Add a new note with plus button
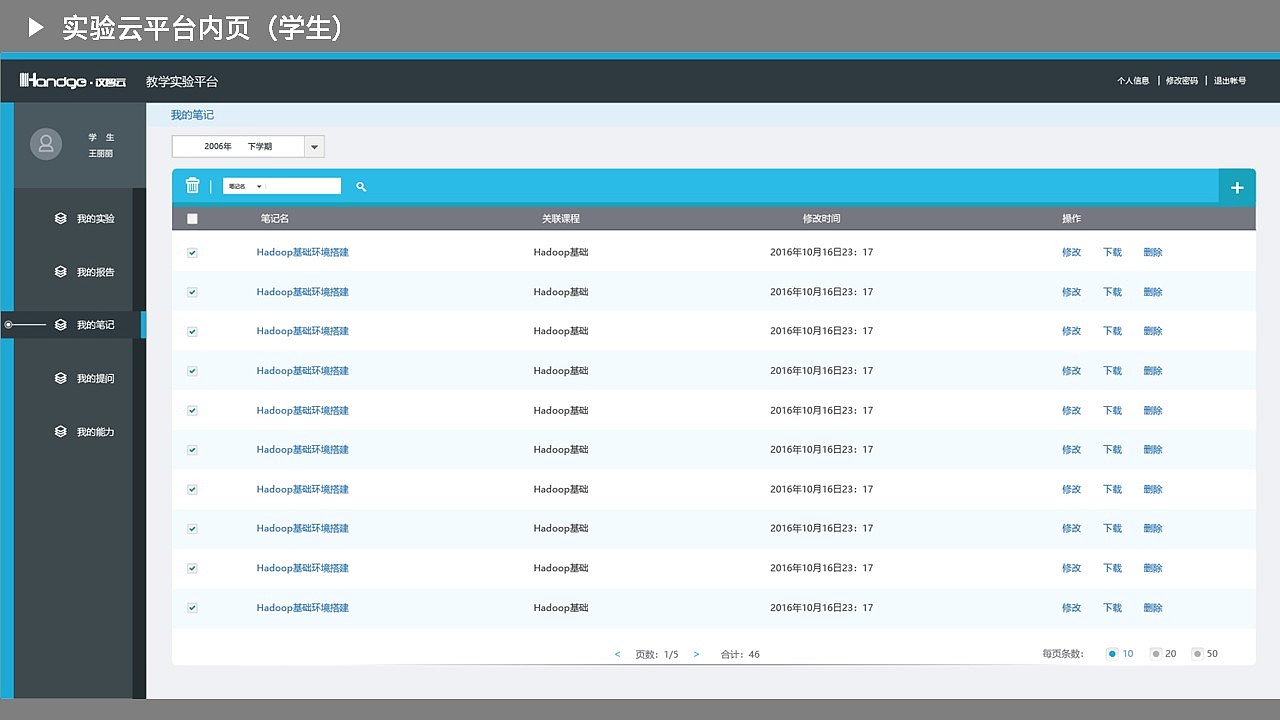The width and height of the screenshot is (1280, 720). [x=1237, y=187]
